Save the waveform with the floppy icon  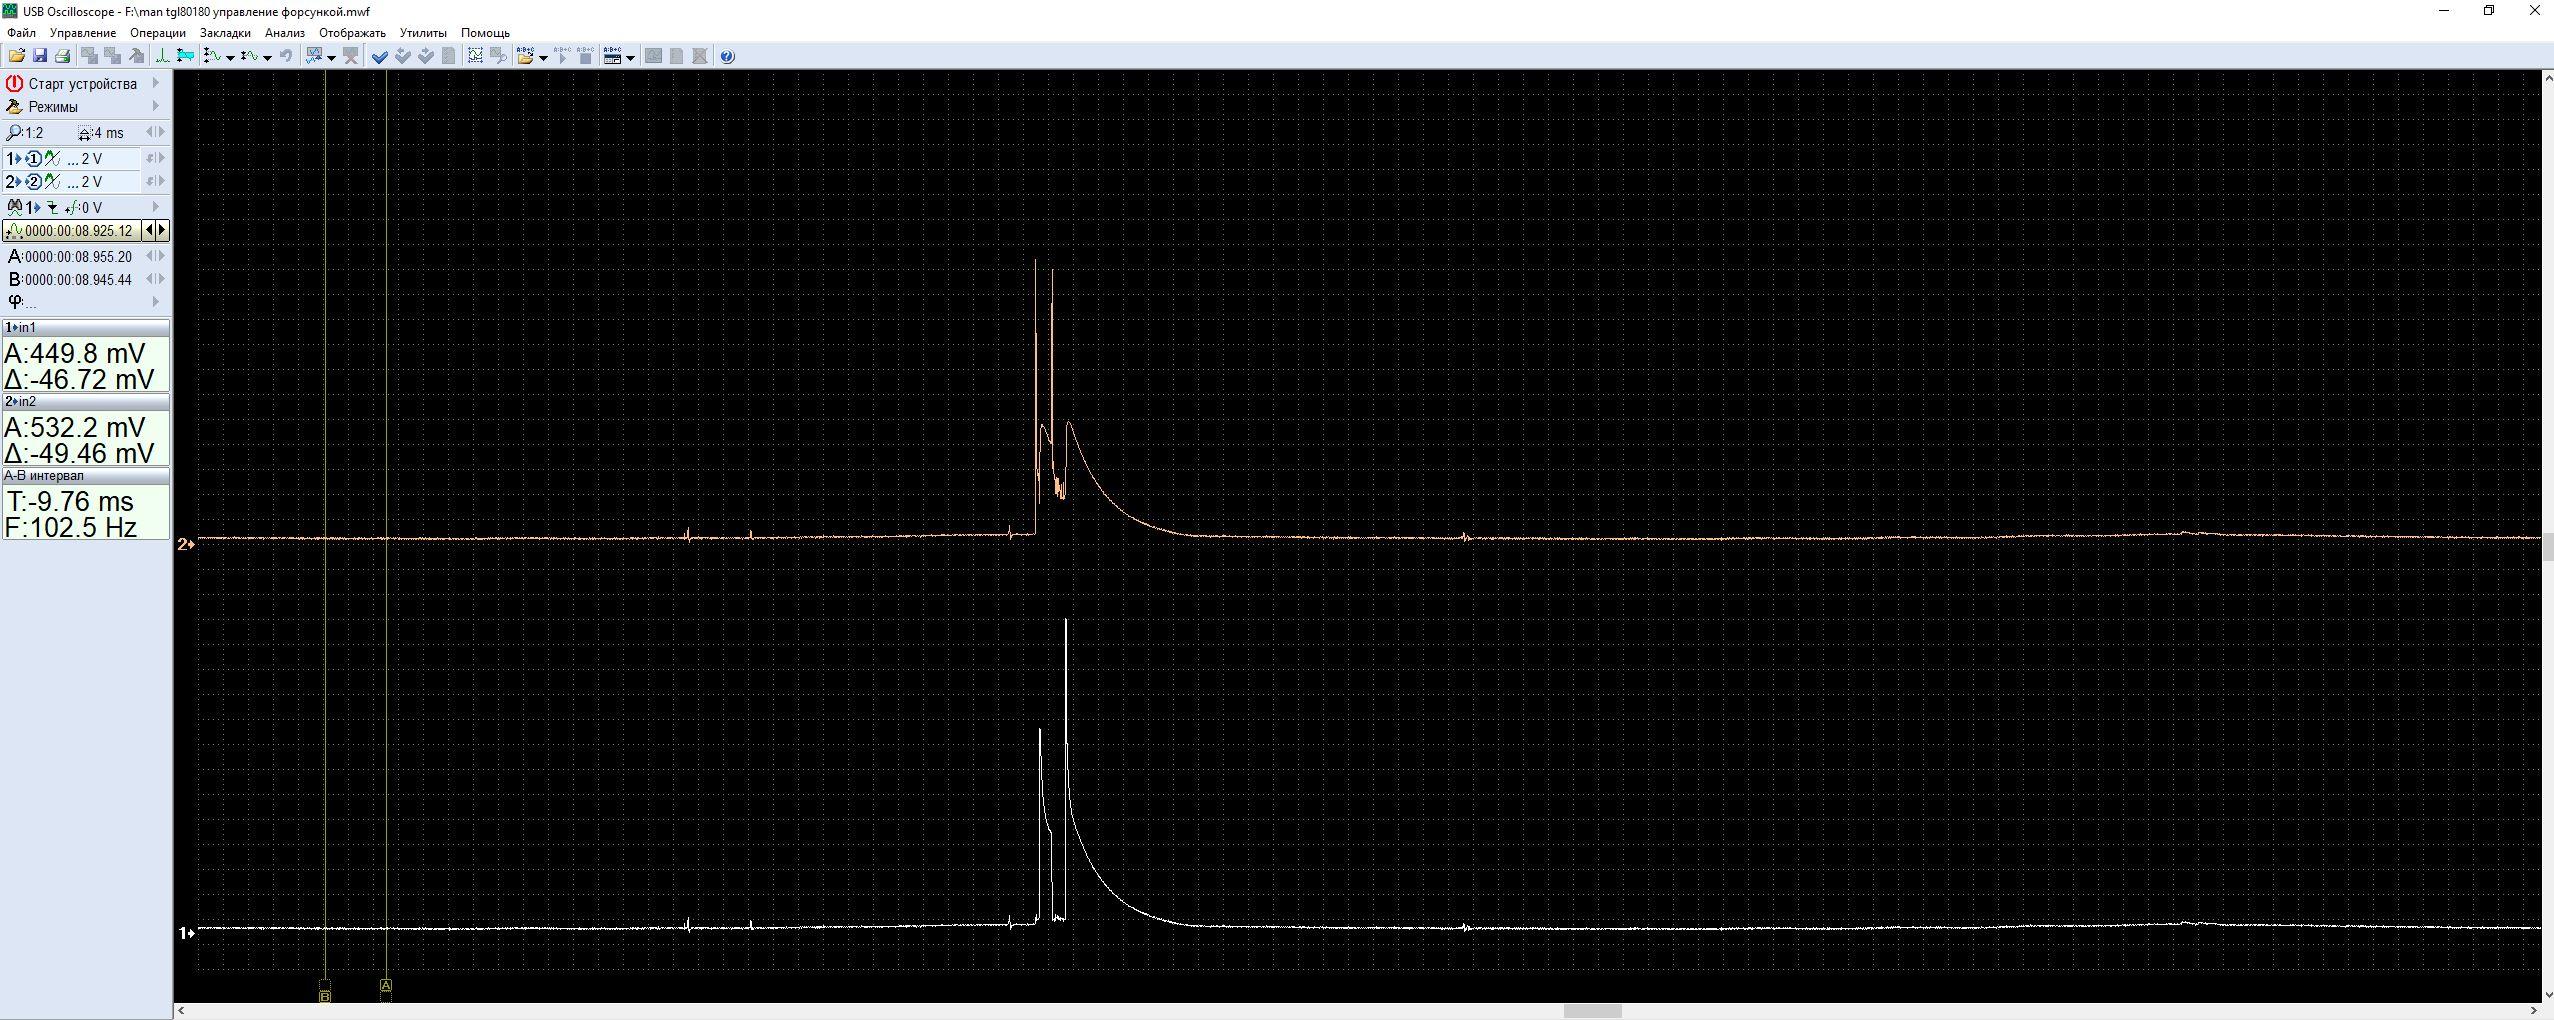(40, 56)
